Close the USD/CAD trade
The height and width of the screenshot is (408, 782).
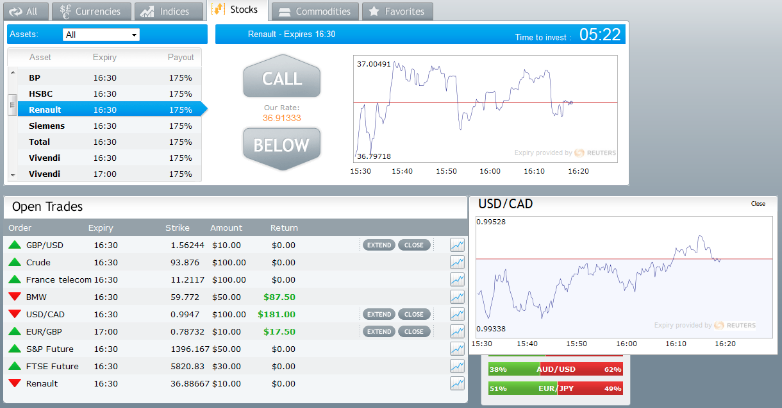click(x=414, y=314)
